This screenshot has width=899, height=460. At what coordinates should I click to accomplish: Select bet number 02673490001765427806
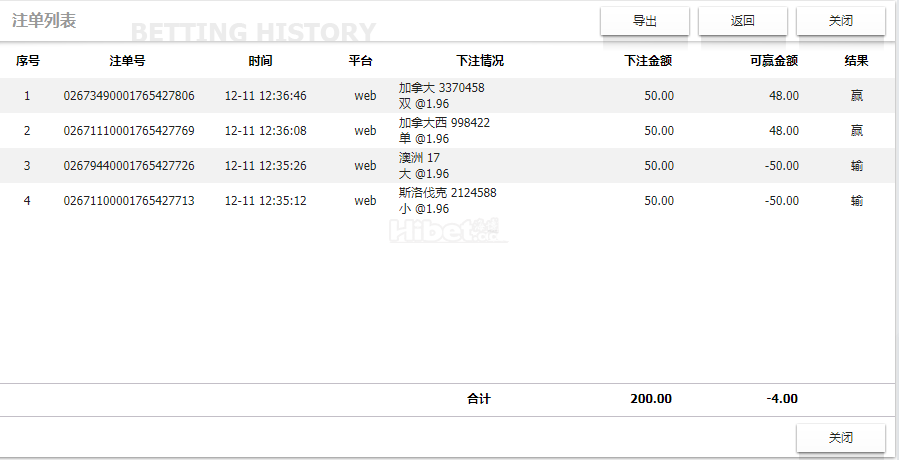pos(129,96)
